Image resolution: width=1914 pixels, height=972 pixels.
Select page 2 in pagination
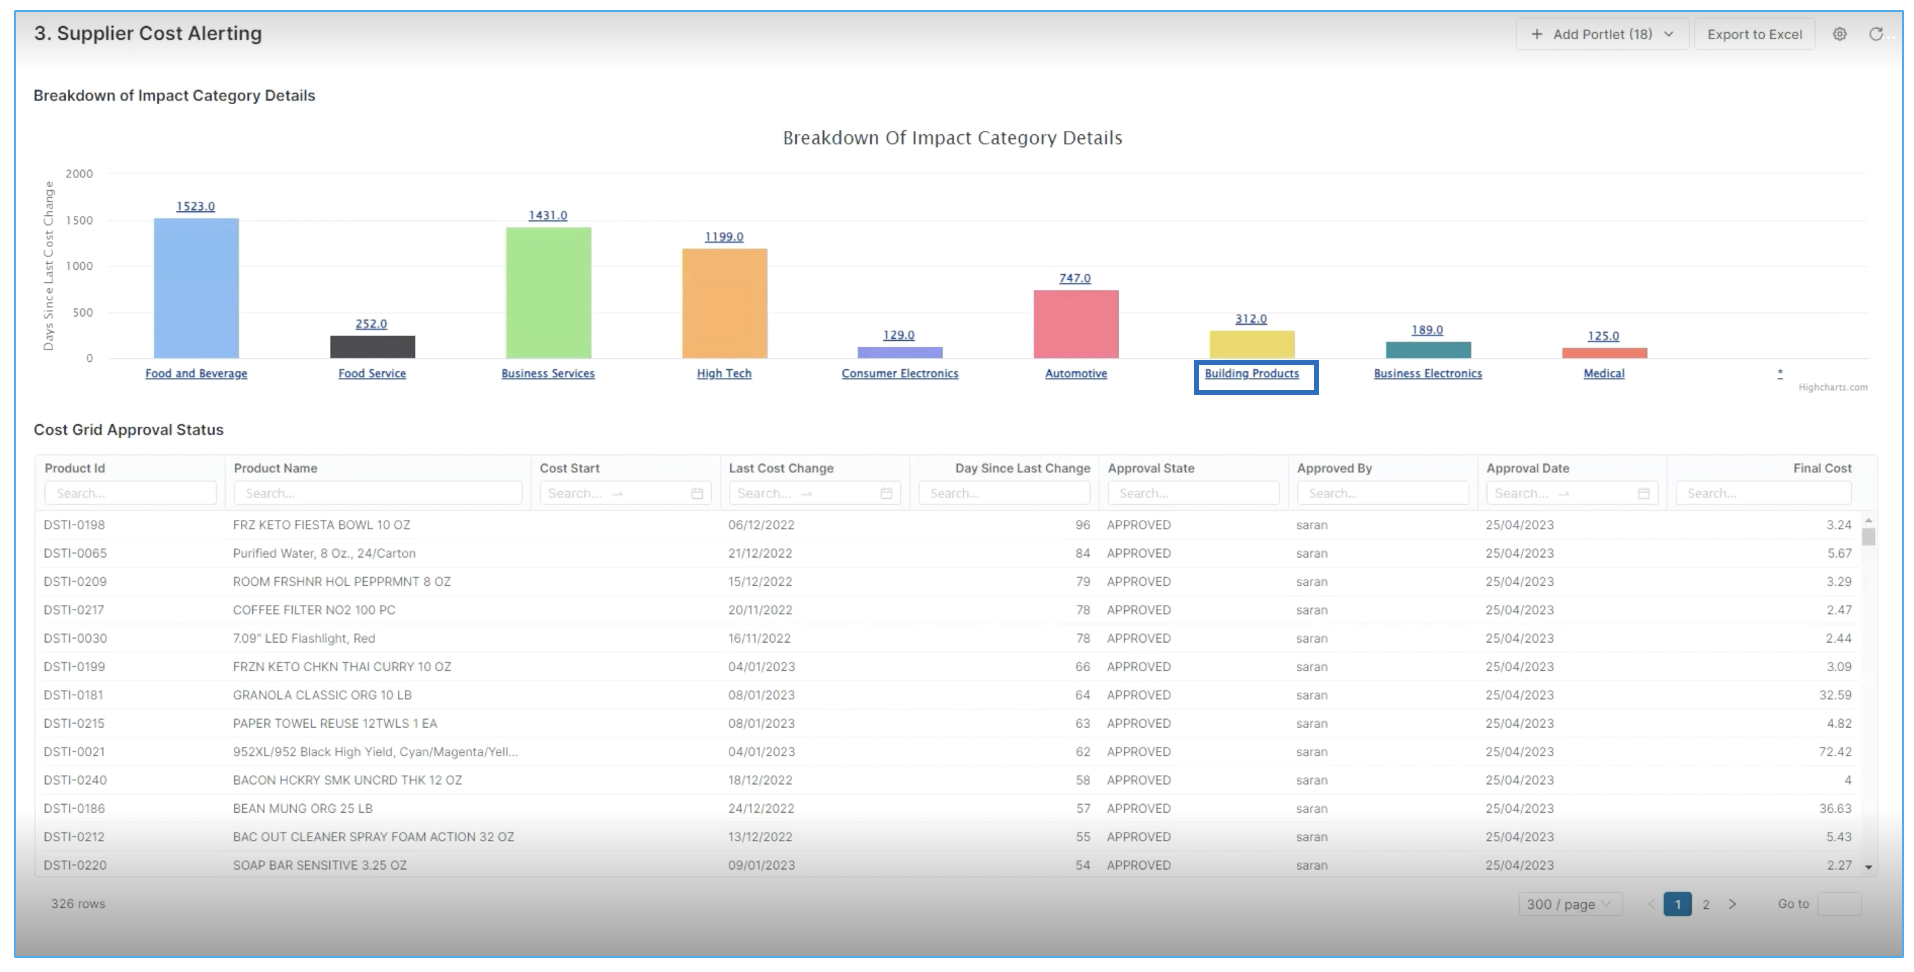pos(1706,904)
